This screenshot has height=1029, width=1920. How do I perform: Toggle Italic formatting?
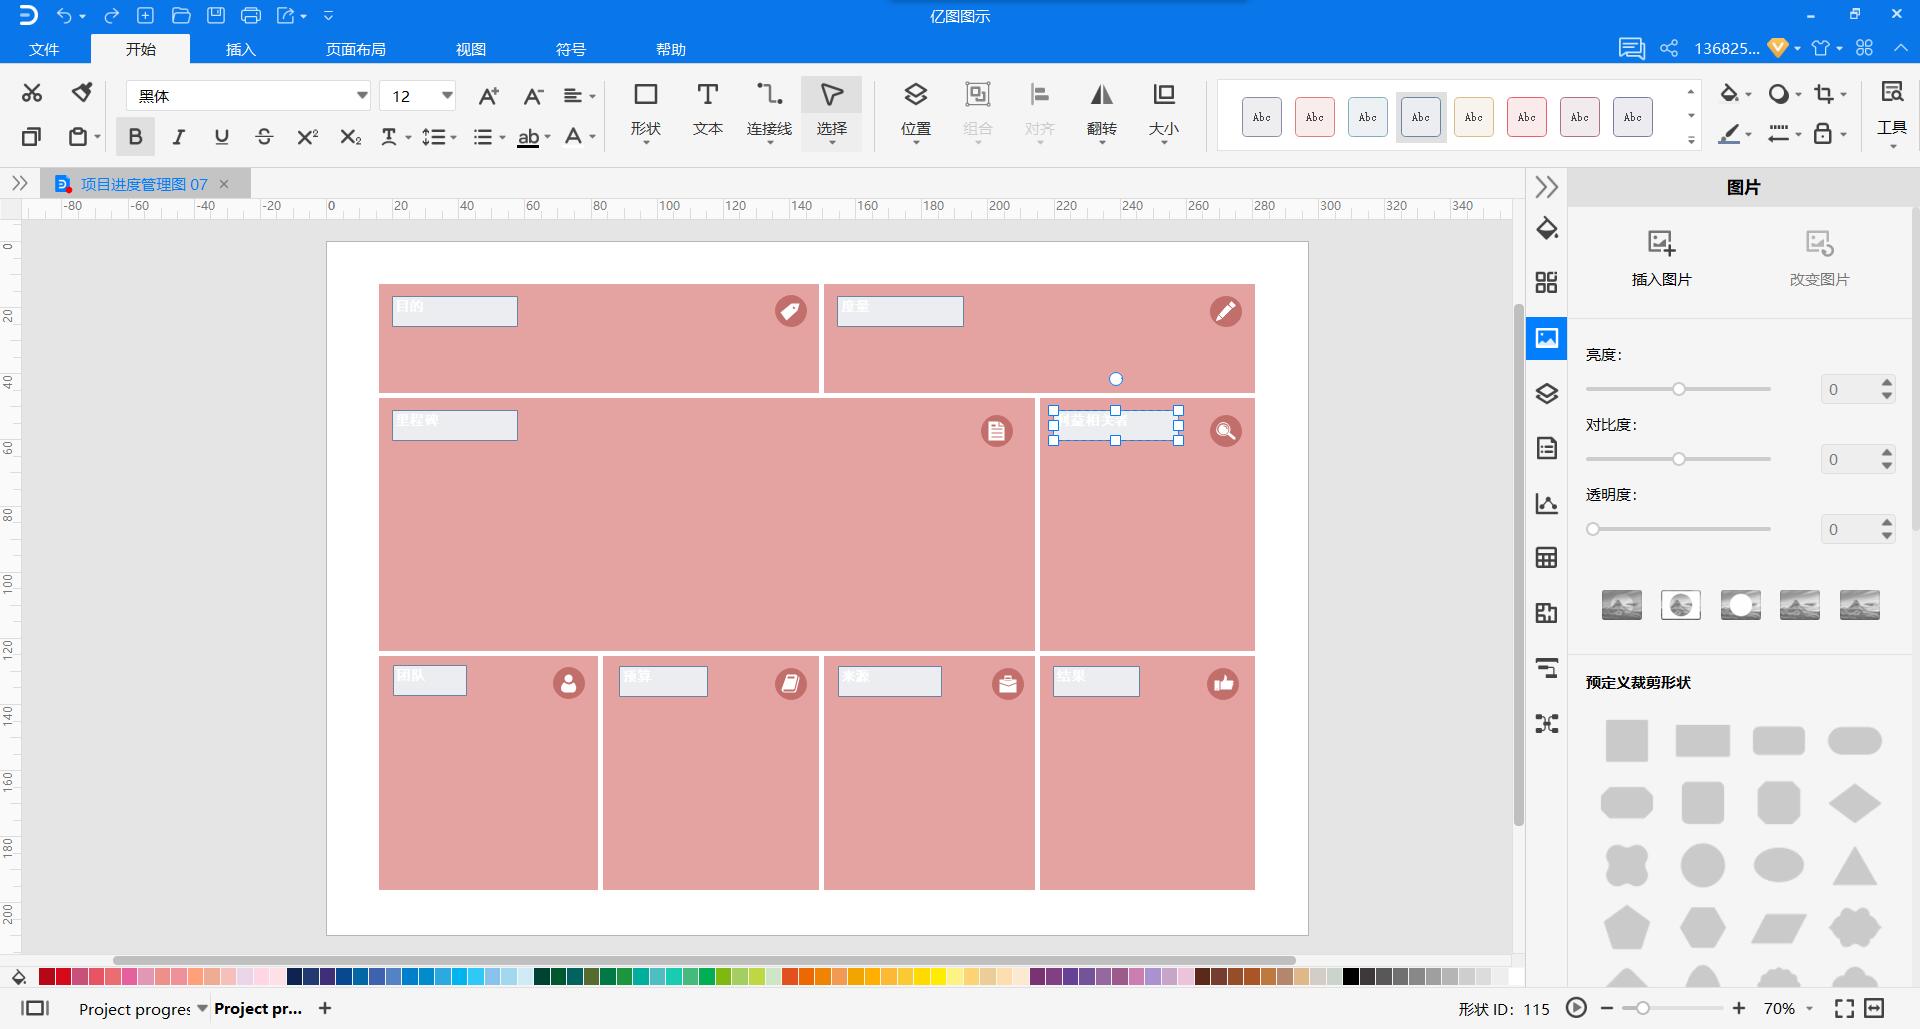click(x=178, y=137)
